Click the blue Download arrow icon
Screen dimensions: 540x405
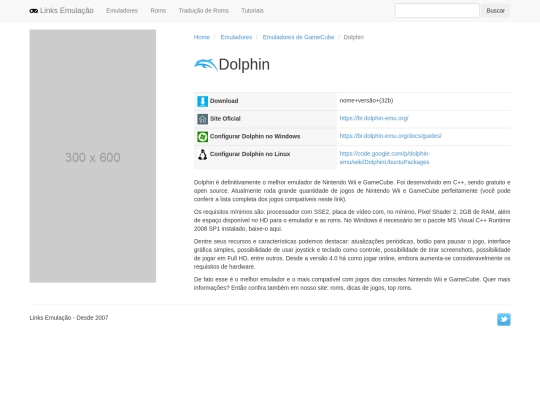click(x=202, y=101)
